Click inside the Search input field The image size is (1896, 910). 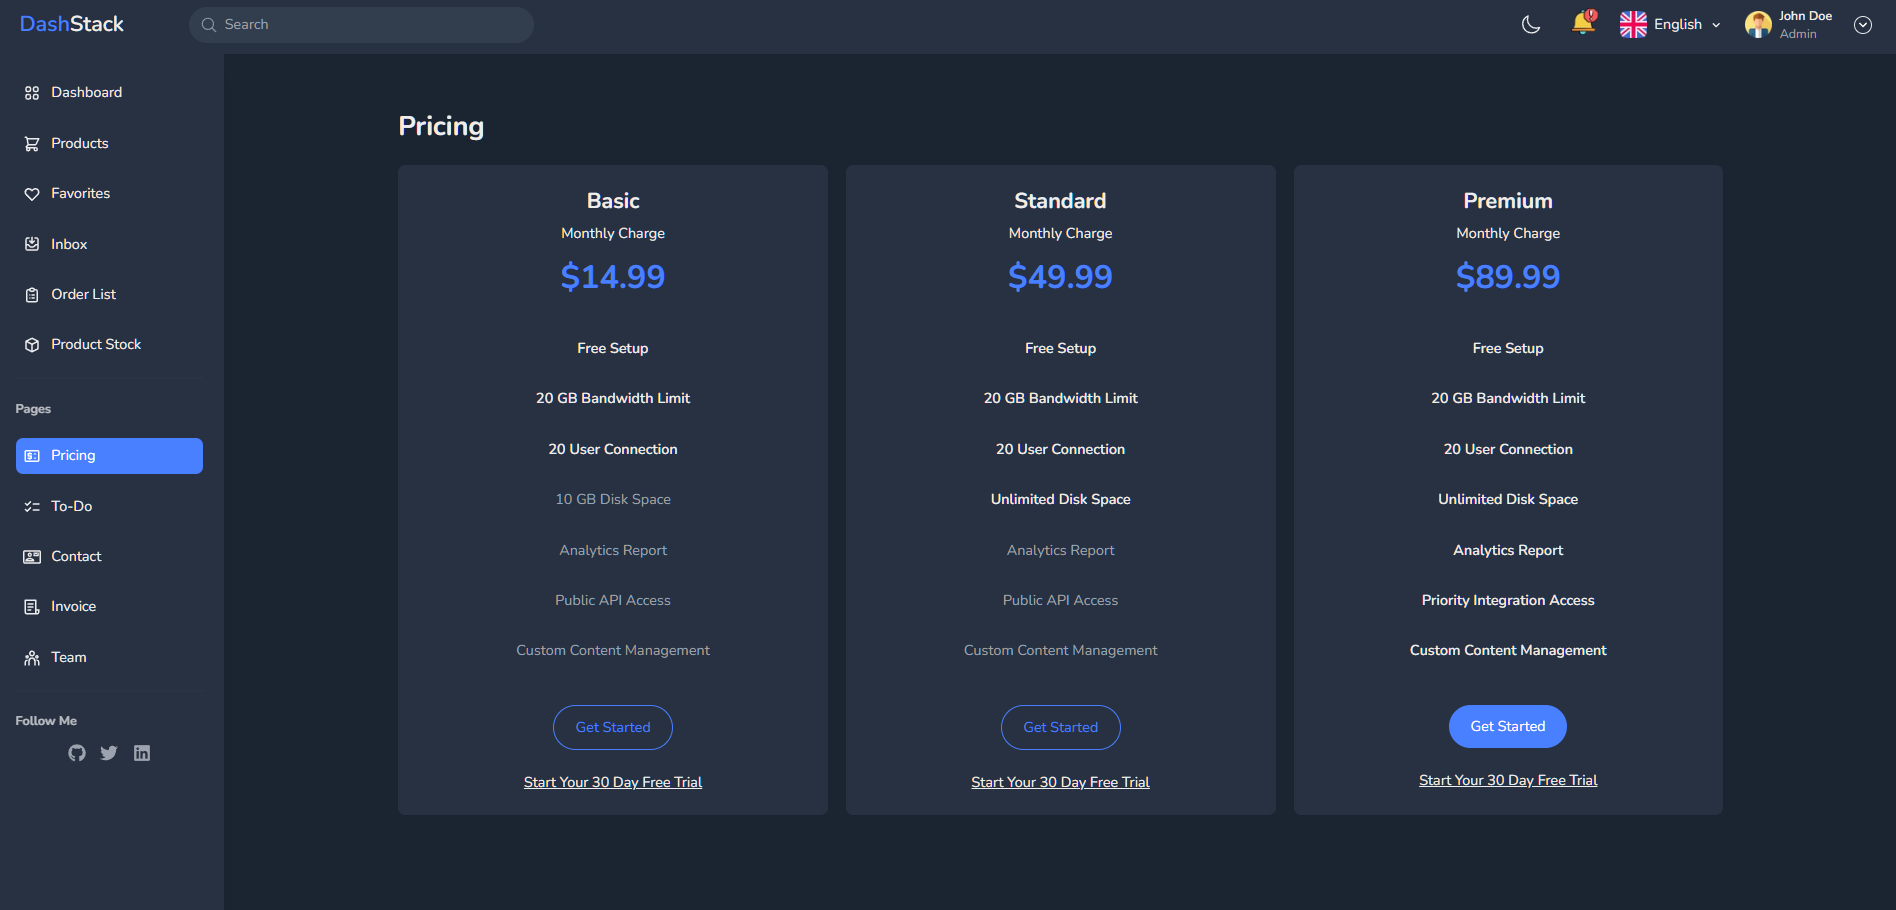(360, 24)
